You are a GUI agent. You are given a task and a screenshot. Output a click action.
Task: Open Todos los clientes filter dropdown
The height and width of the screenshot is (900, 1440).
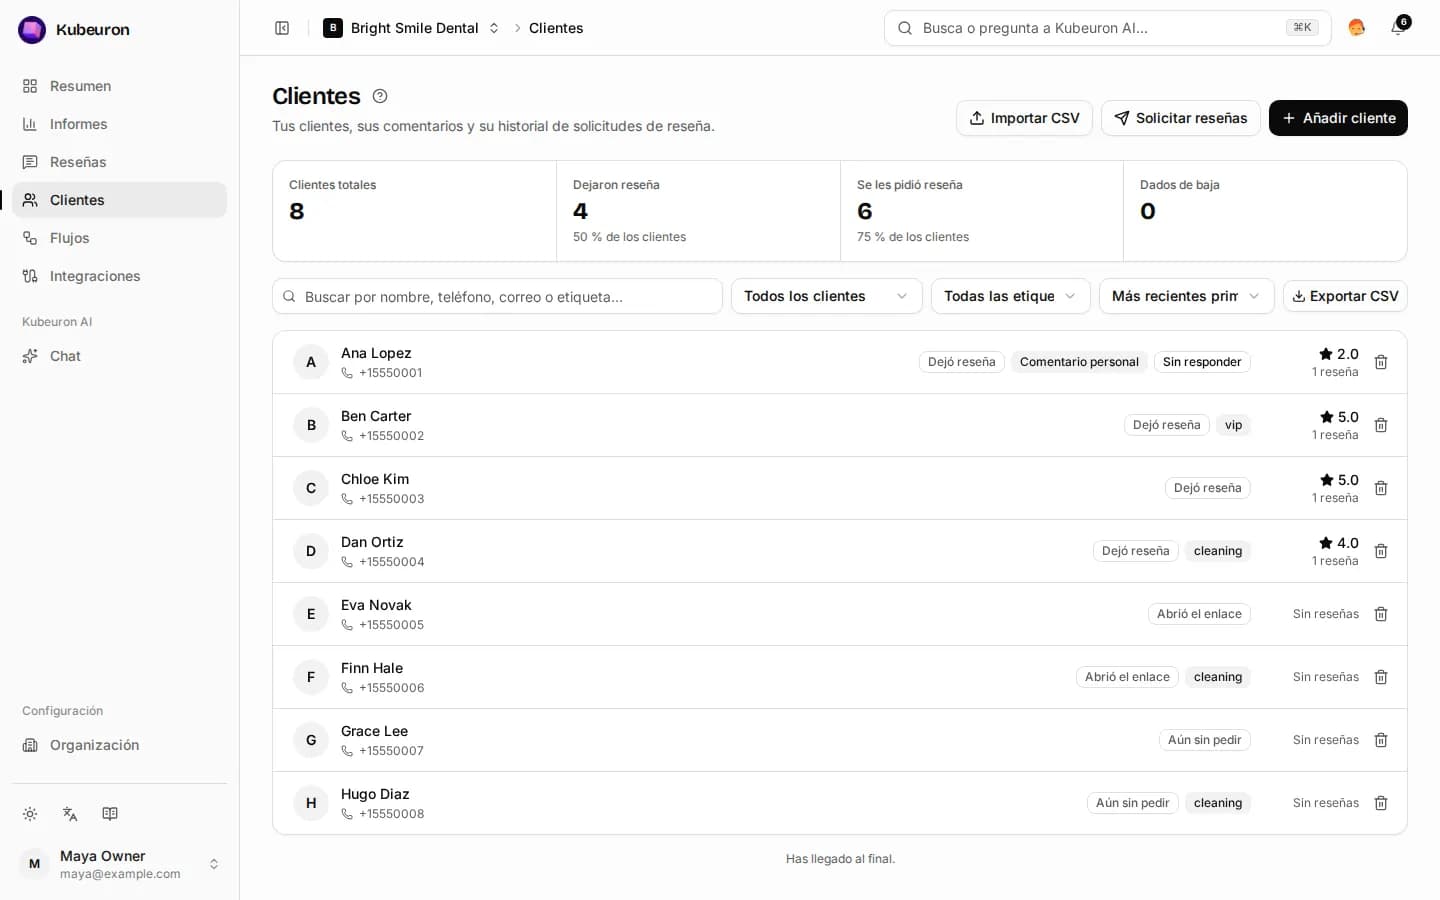click(826, 296)
